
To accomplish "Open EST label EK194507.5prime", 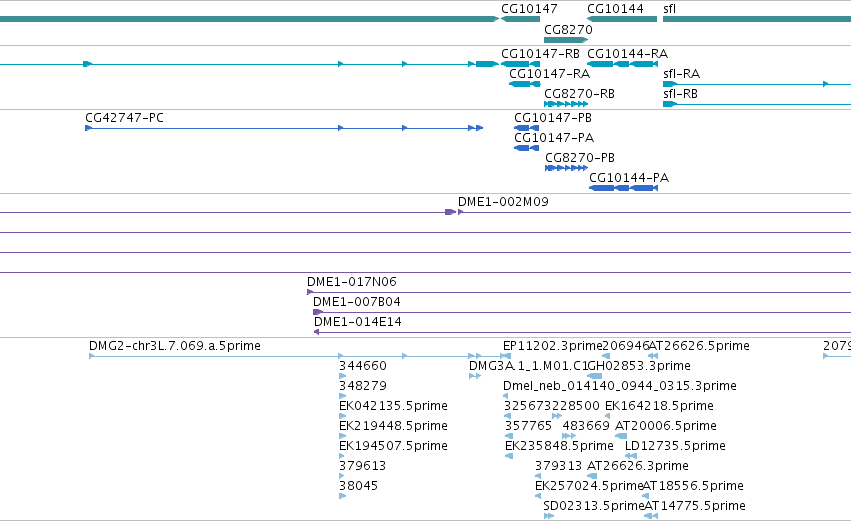I will point(393,446).
